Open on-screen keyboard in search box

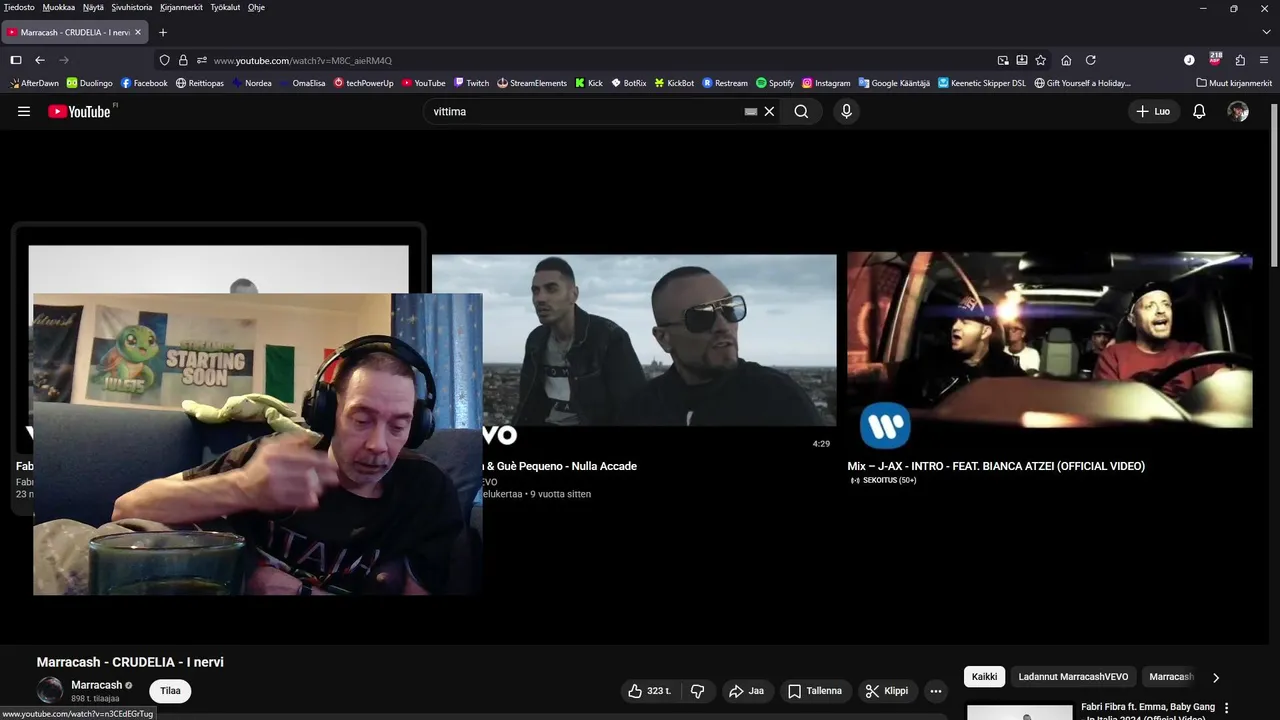click(751, 112)
